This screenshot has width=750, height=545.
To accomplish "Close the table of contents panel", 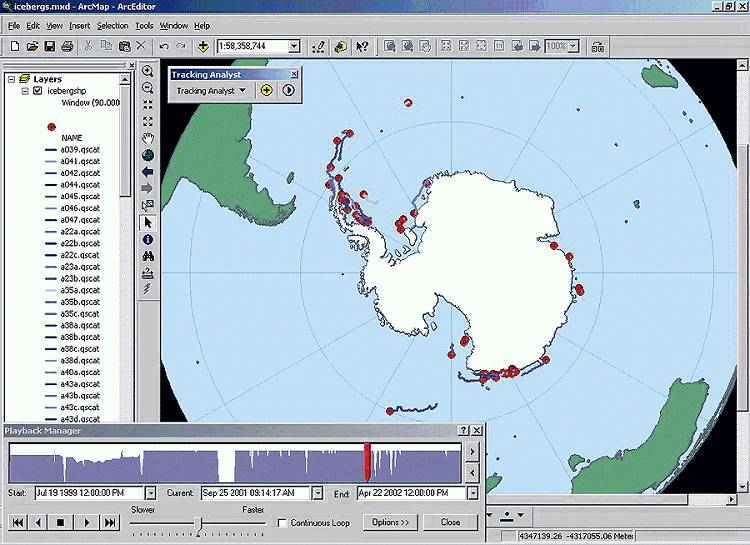I will [x=132, y=65].
